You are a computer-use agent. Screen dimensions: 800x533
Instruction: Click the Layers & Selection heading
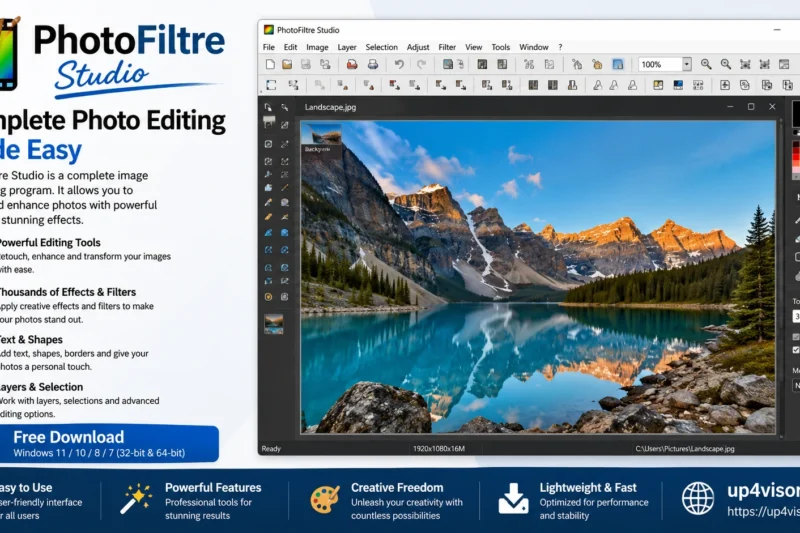(x=41, y=387)
